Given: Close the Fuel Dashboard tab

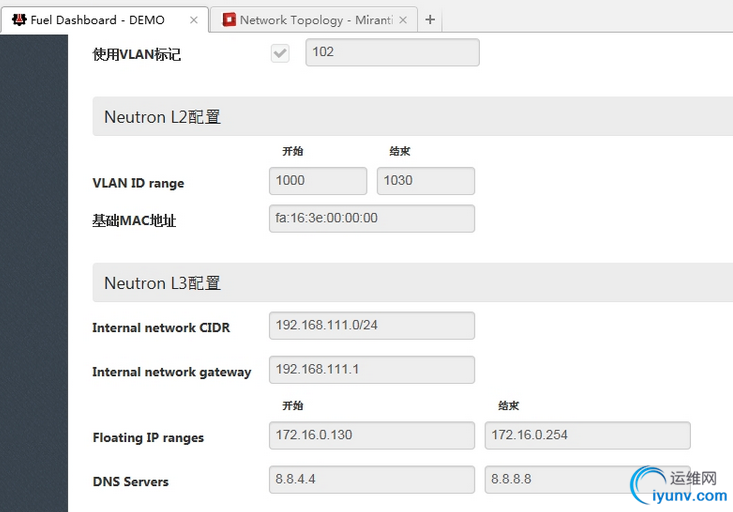Looking at the screenshot, I should [x=194, y=20].
